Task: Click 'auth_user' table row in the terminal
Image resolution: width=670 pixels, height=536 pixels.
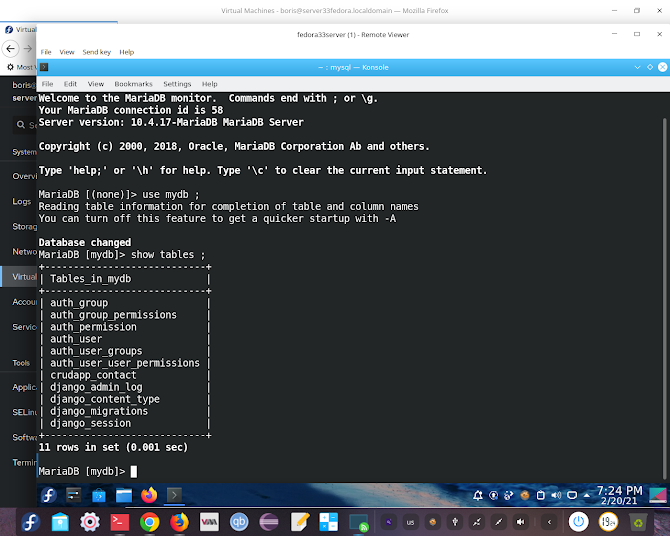Action: [76, 339]
